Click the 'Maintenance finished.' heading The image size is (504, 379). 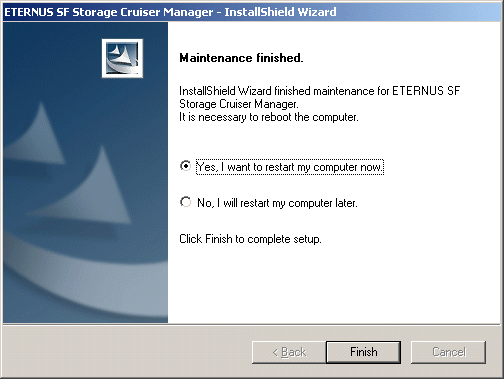pos(241,58)
